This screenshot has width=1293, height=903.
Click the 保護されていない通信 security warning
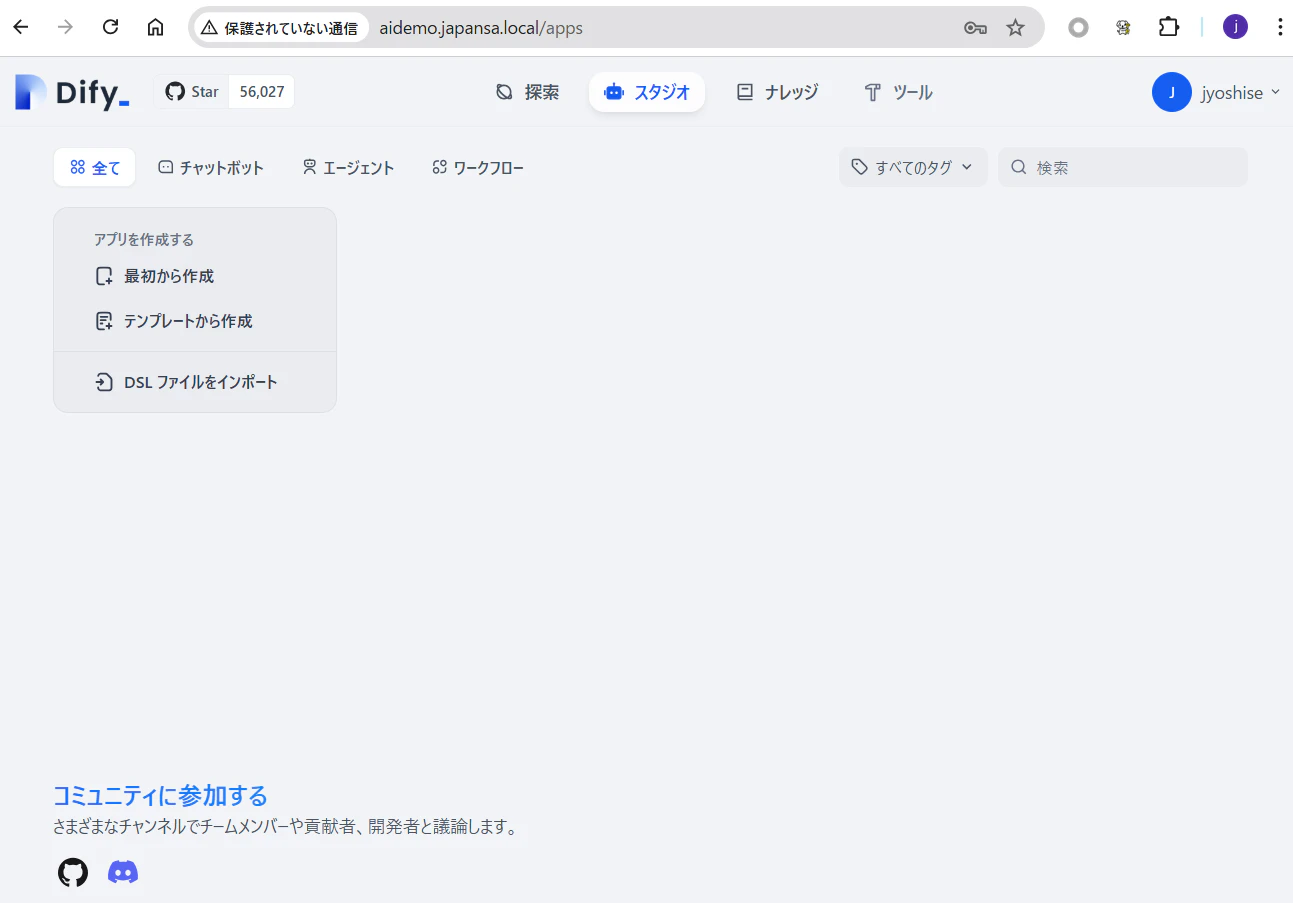coord(280,28)
